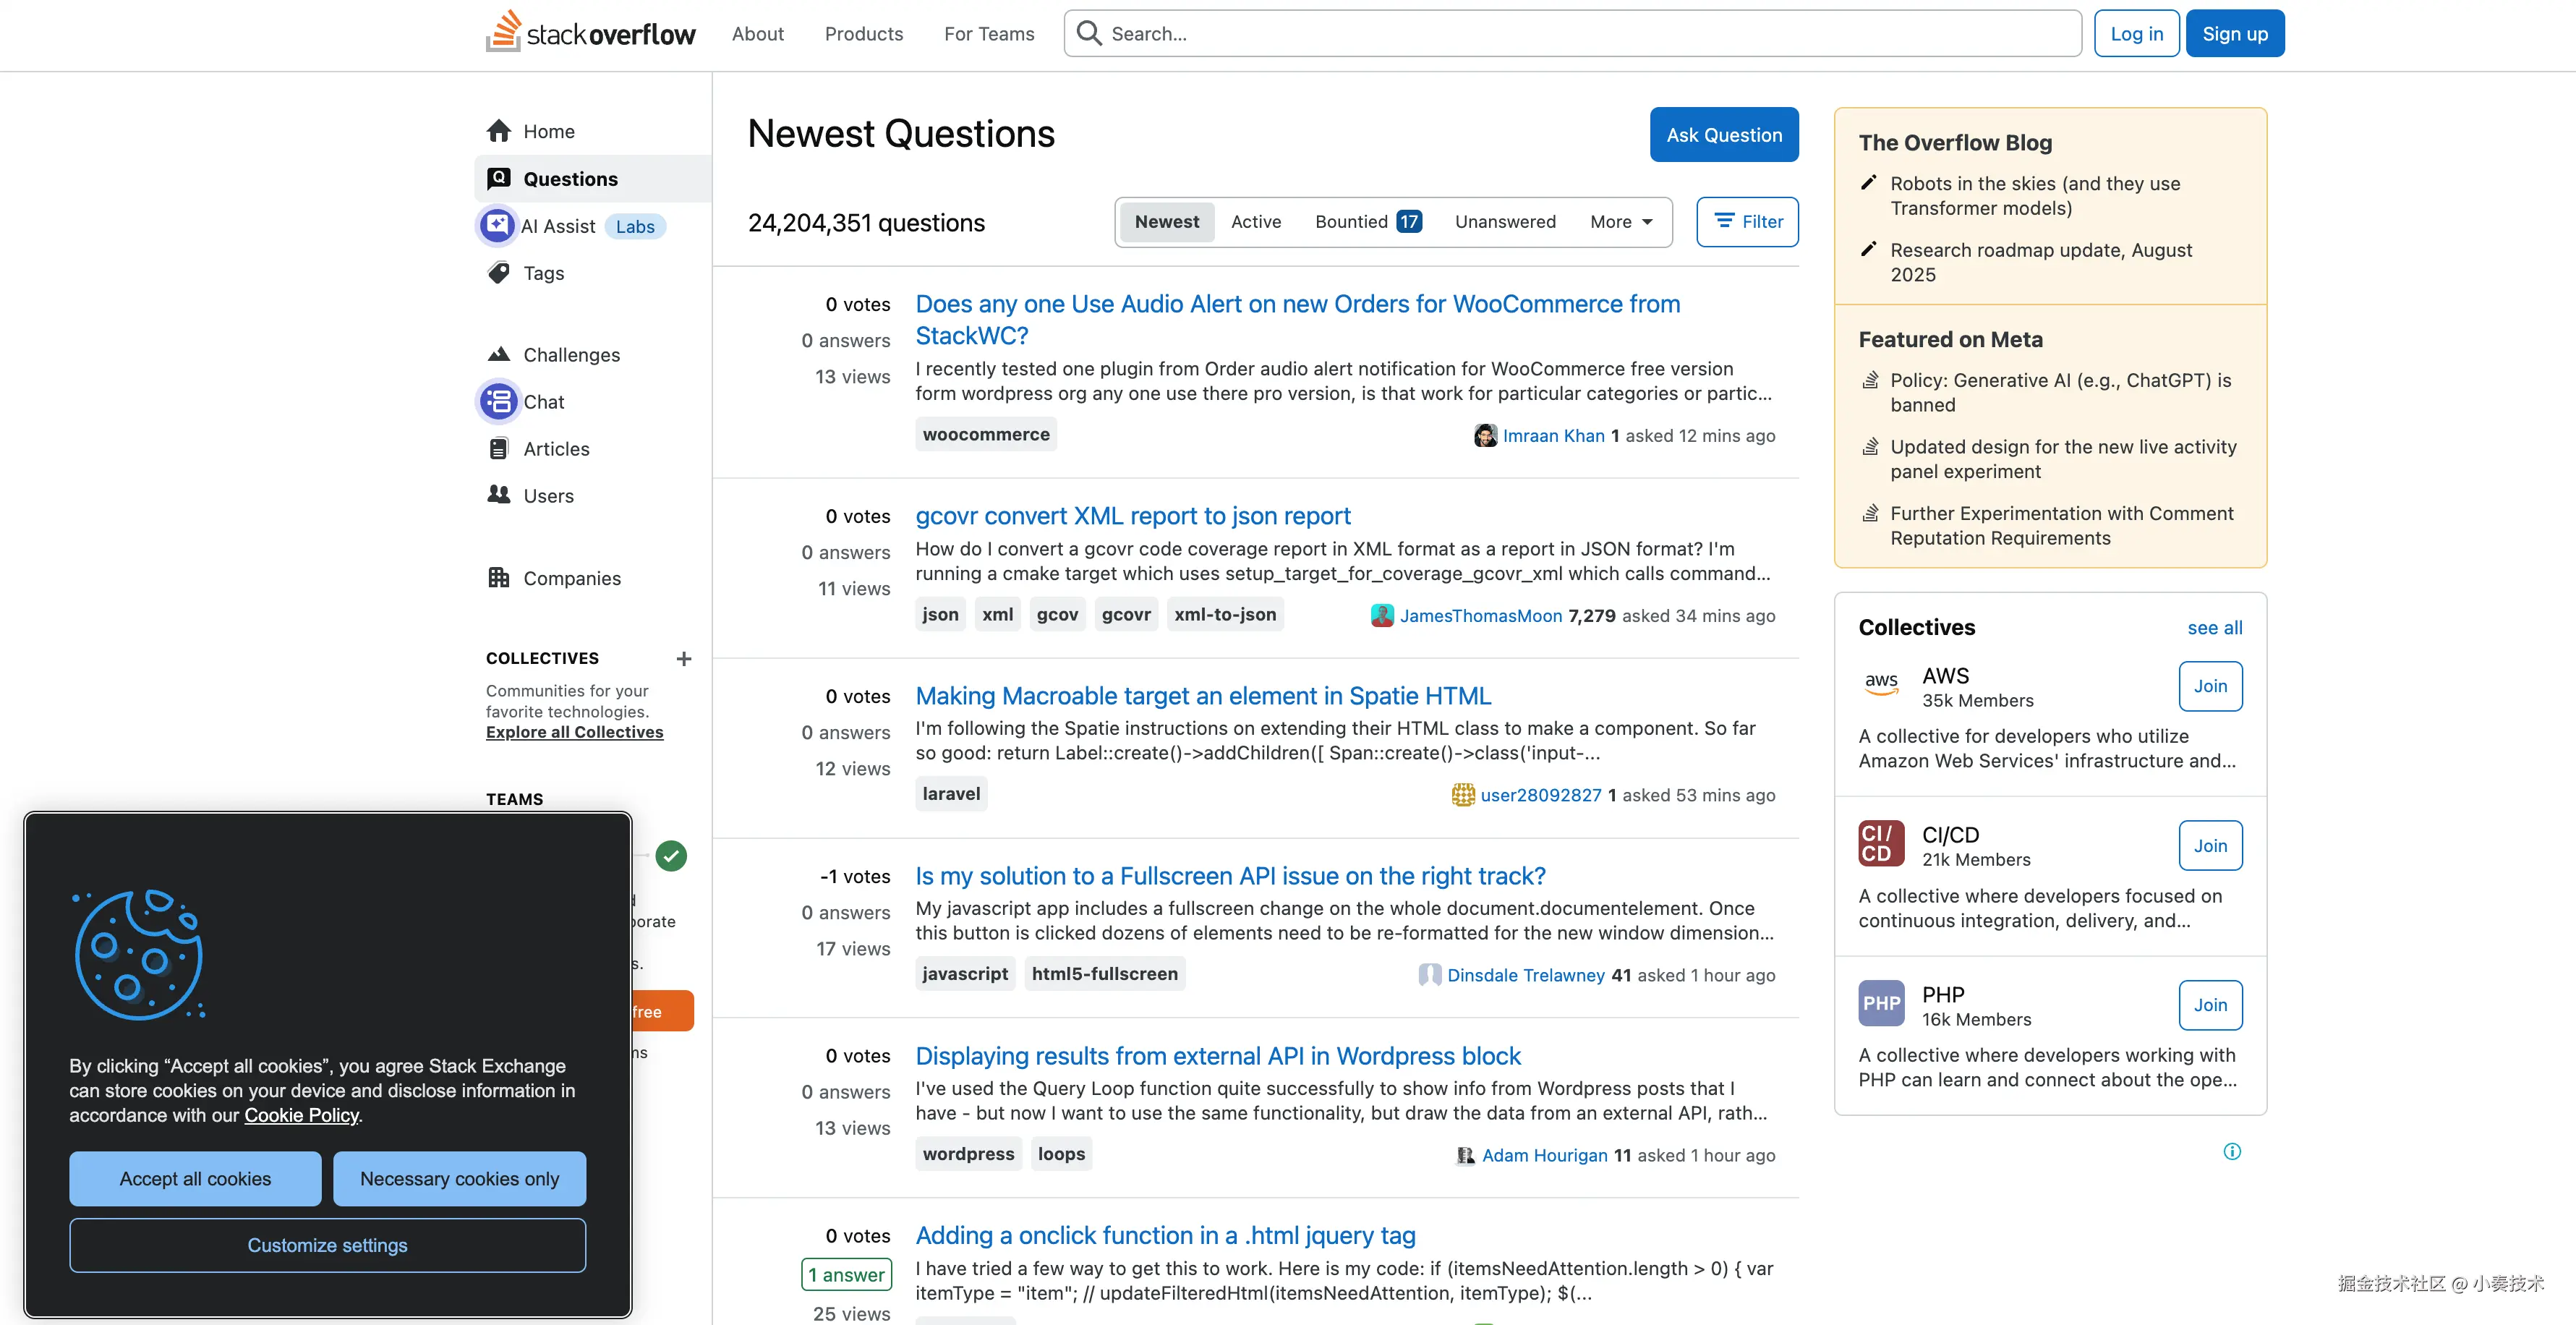Click the Home house icon
The image size is (2576, 1325).
(499, 131)
